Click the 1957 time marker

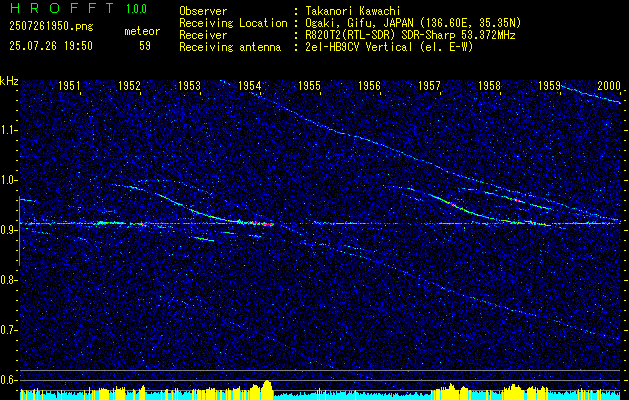pyautogui.click(x=429, y=85)
